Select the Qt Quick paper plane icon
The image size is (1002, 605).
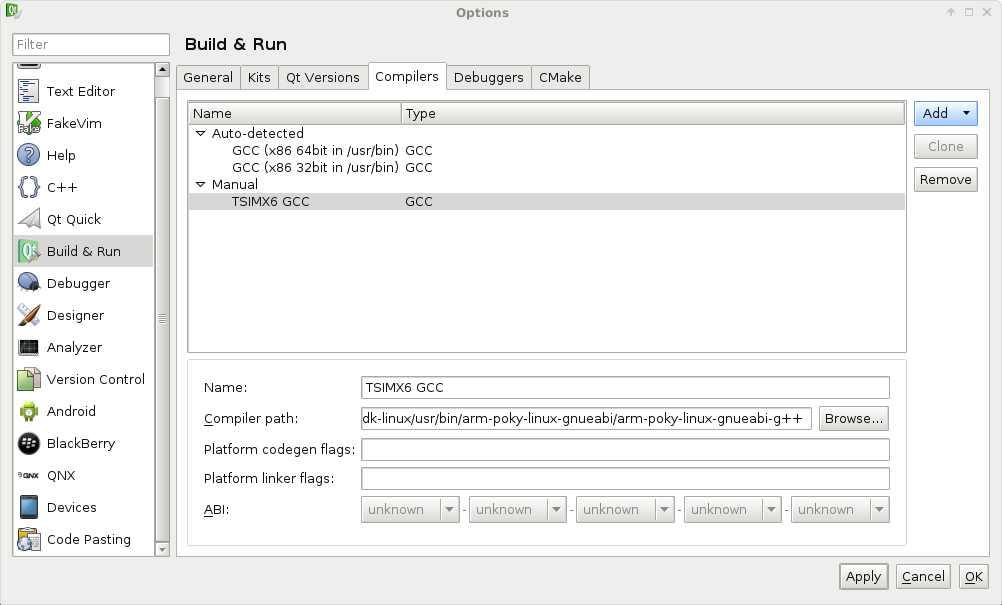28,219
